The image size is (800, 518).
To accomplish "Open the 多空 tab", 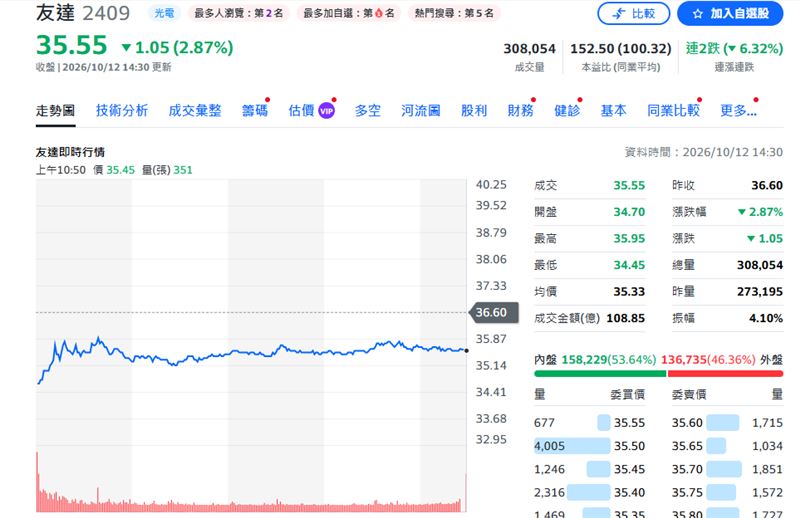I will [368, 111].
